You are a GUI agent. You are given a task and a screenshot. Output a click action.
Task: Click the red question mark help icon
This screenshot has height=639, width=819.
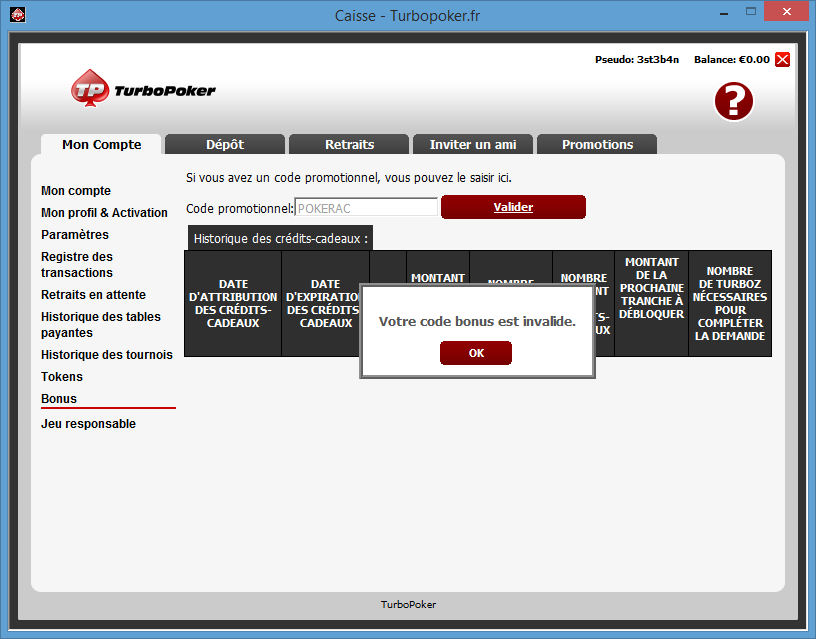click(733, 101)
